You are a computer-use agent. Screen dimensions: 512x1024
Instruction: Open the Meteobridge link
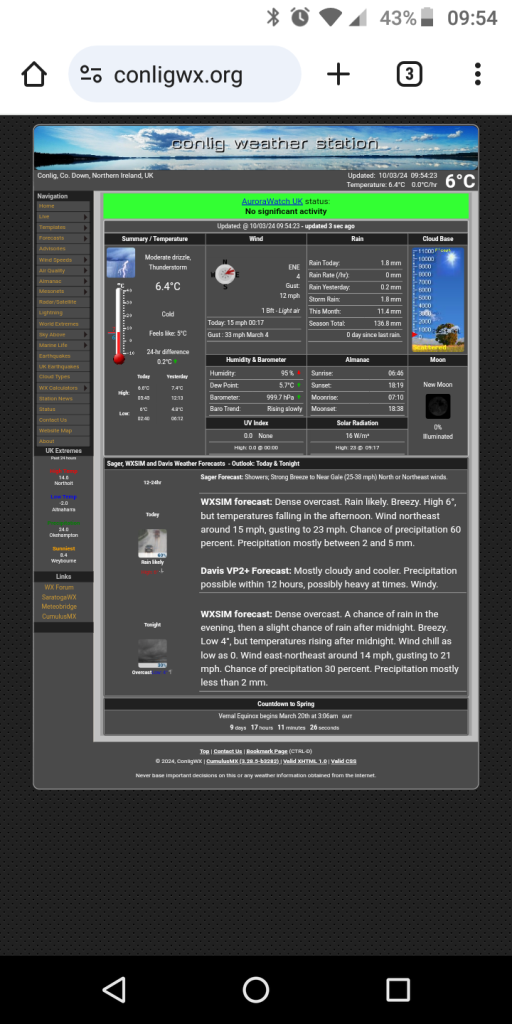pyautogui.click(x=59, y=607)
